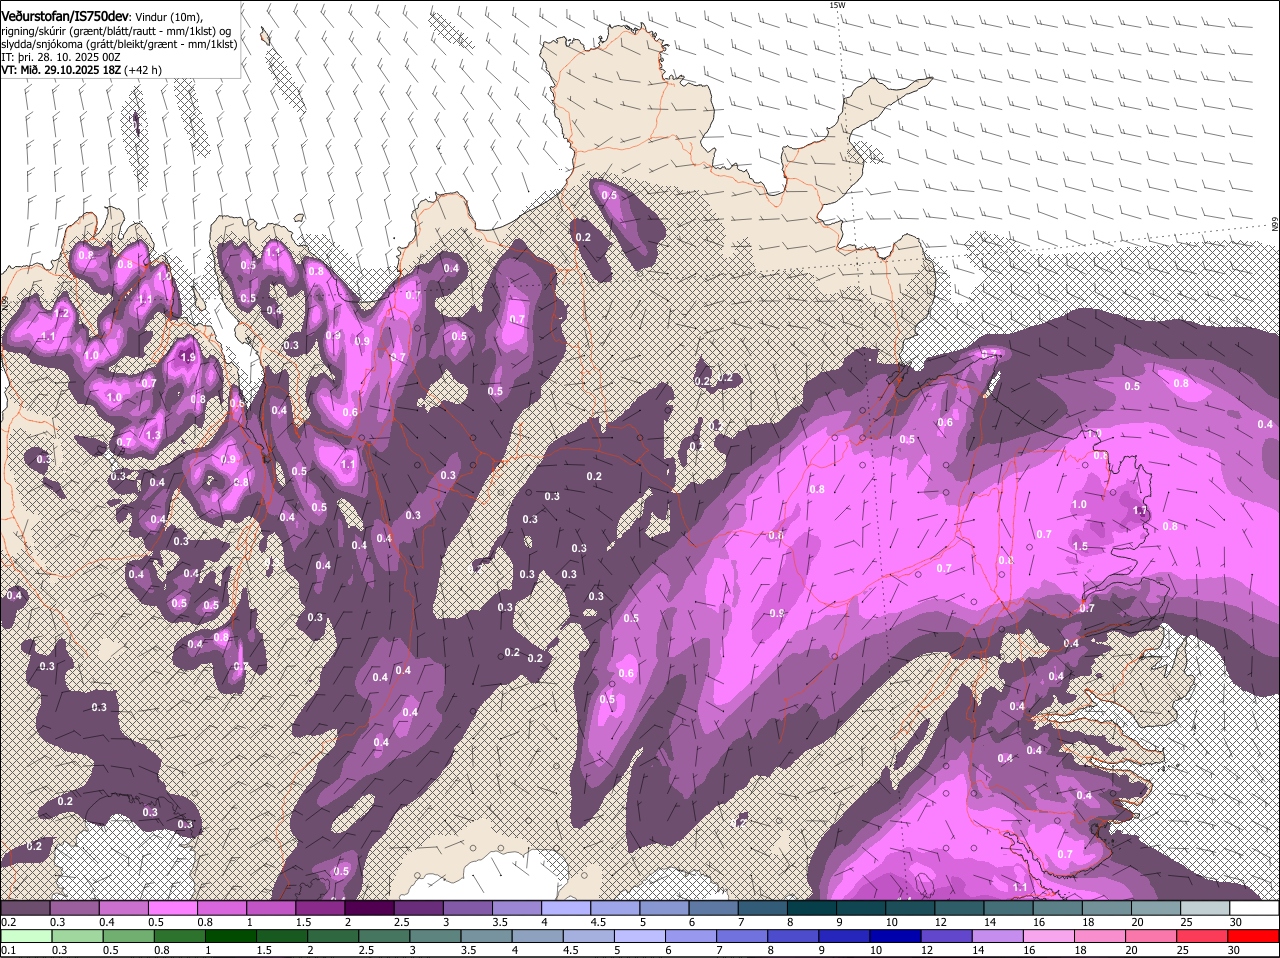
Task: Click the 'Vindur (10m)' text in header
Action: coord(168,17)
